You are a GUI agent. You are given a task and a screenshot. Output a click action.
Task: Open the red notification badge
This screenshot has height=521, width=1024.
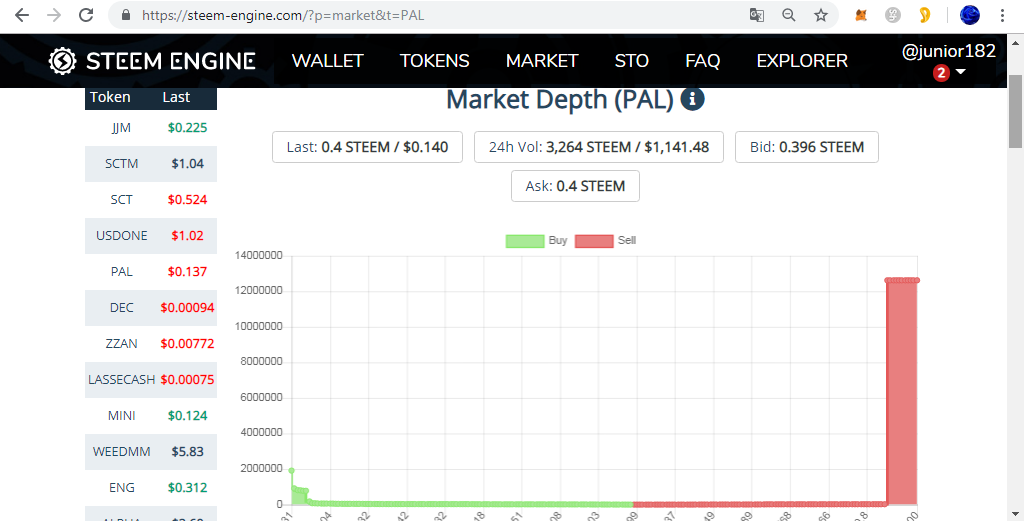click(941, 72)
